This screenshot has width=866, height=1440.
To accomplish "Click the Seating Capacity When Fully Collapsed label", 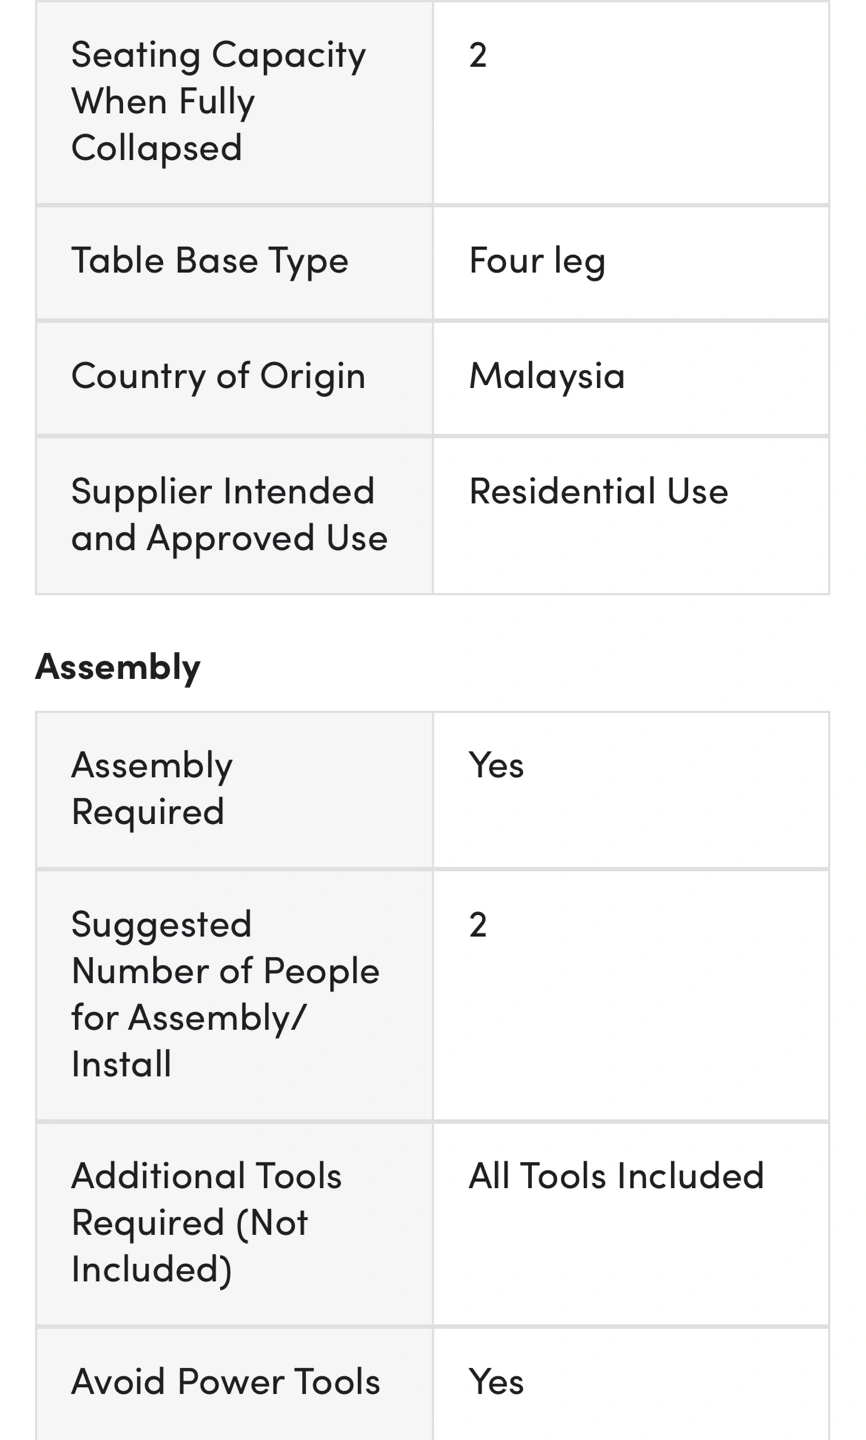I will pos(218,100).
